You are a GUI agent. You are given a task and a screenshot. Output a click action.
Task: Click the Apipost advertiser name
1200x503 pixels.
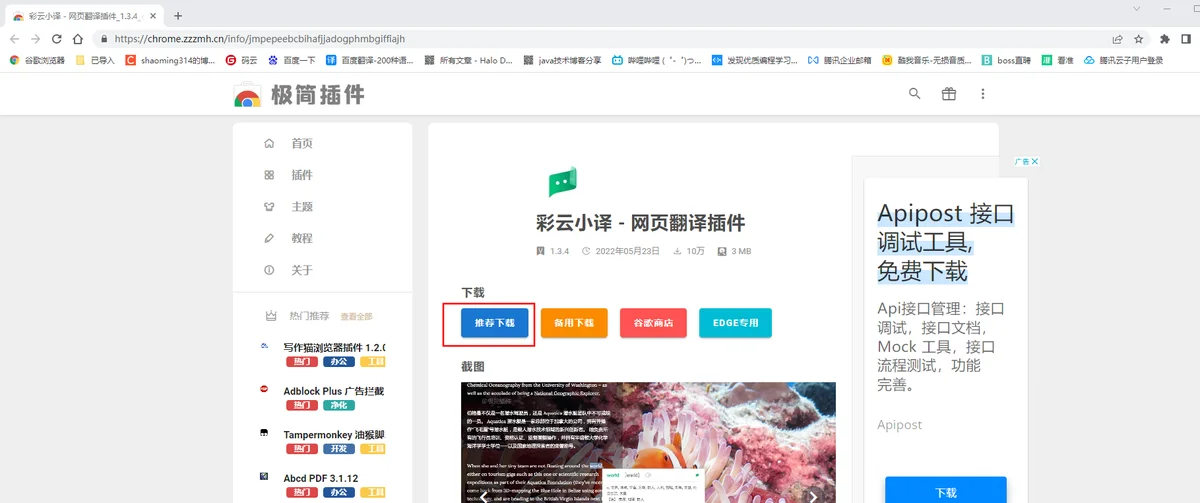click(x=899, y=424)
